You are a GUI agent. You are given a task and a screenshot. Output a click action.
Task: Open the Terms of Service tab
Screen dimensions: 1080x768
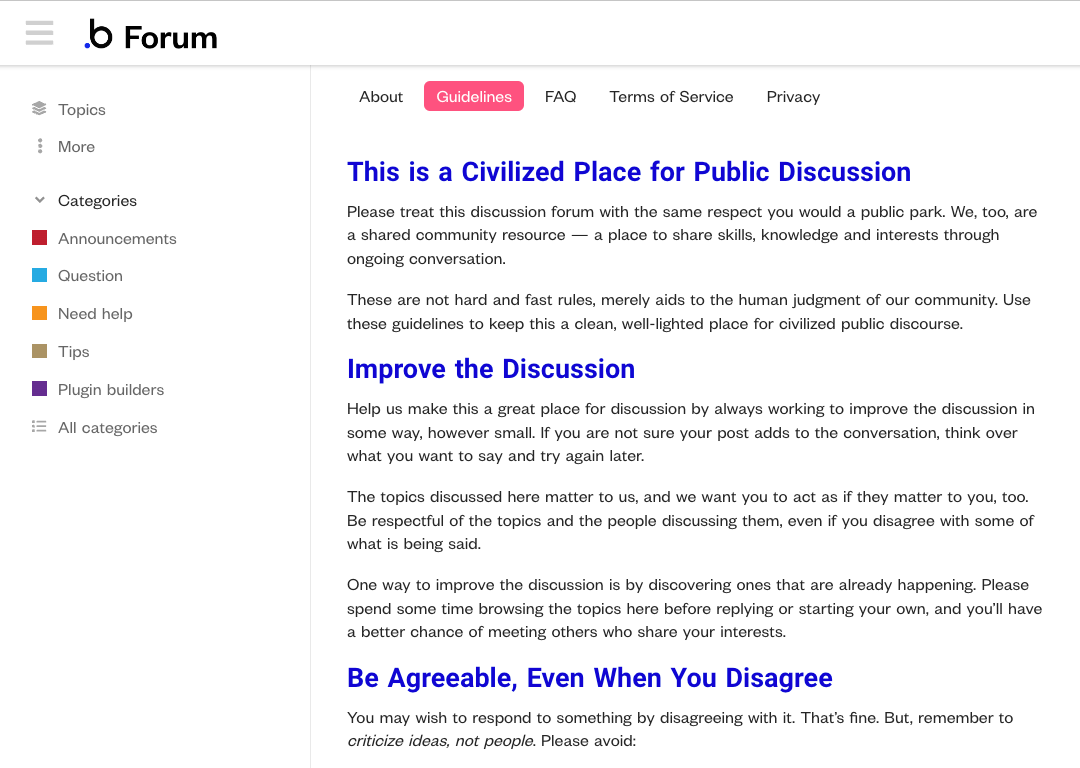click(671, 96)
